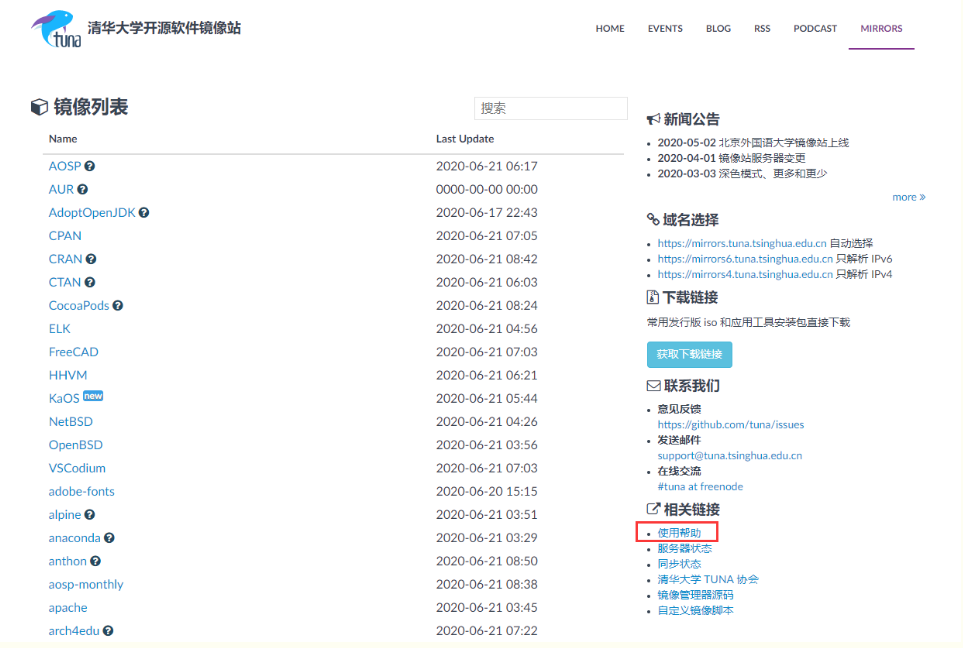Viewport: 963px width, 648px height.
Task: Click the 清华大学开源软件镜像站 site title
Action: 164,28
